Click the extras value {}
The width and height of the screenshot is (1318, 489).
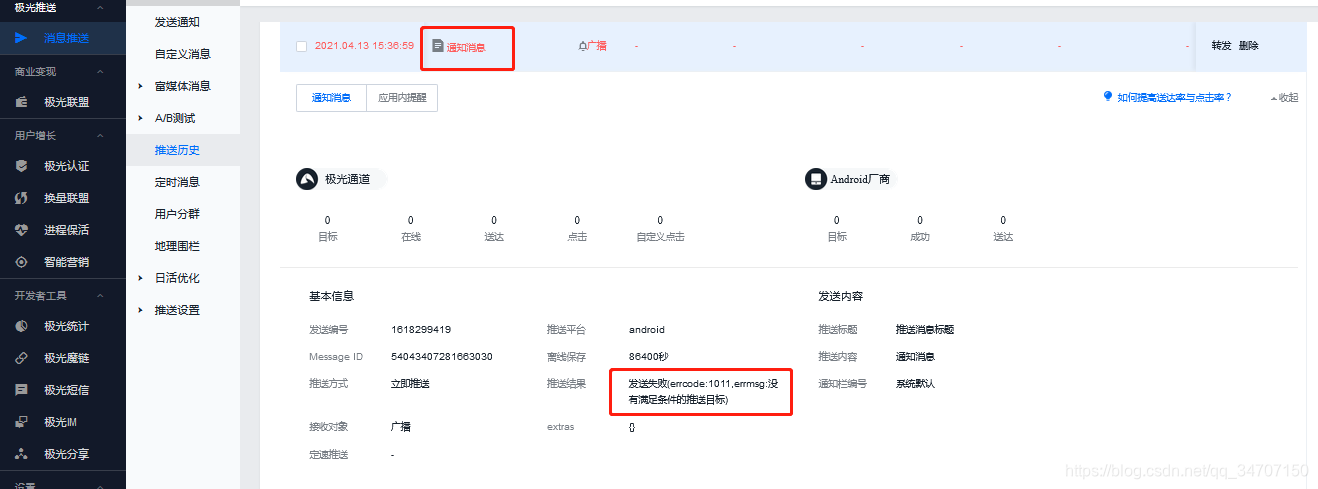tap(632, 427)
